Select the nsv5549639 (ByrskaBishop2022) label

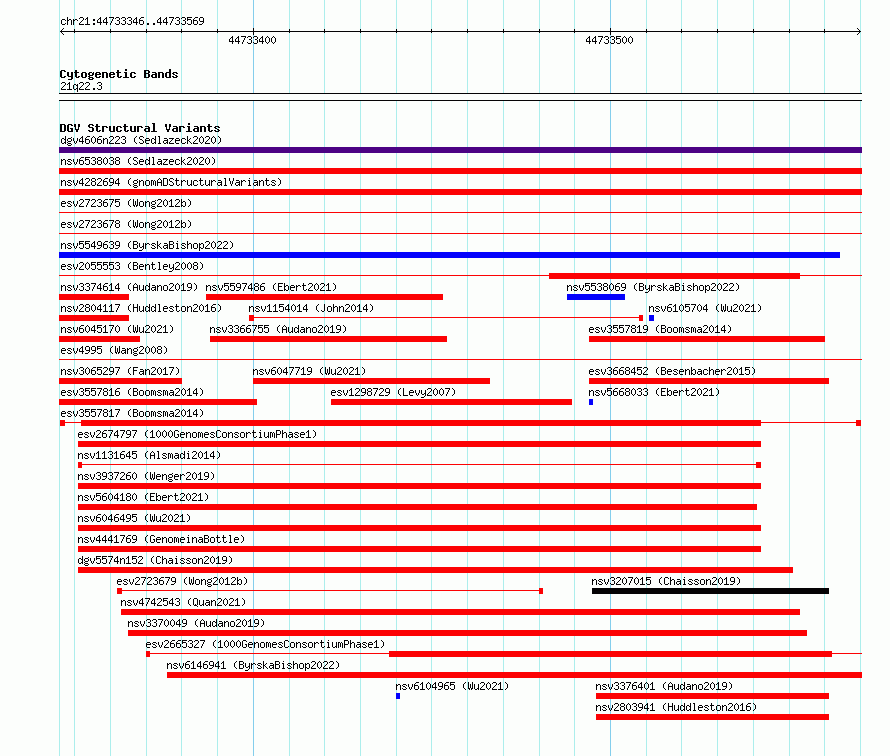147,245
